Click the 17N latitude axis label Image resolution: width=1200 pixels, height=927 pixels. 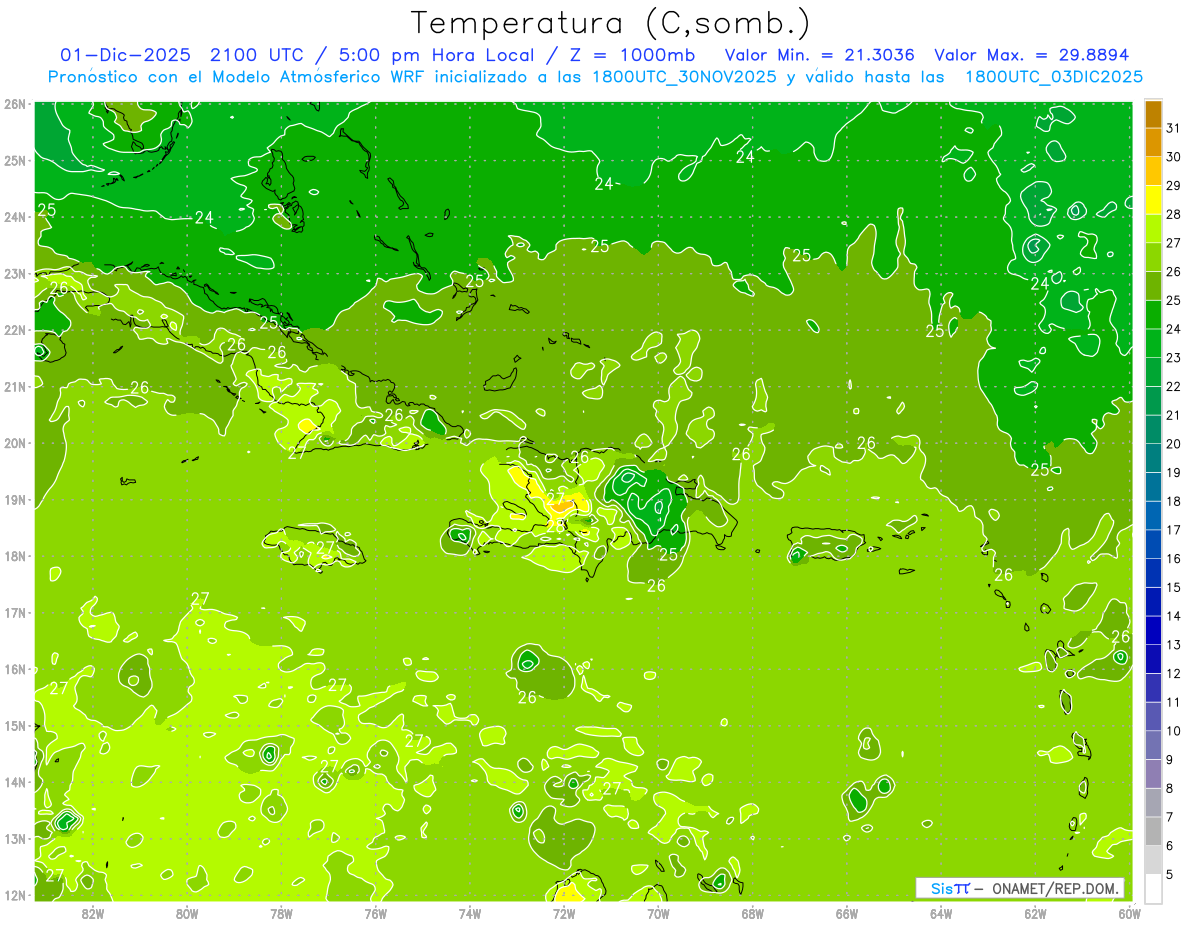click(15, 613)
